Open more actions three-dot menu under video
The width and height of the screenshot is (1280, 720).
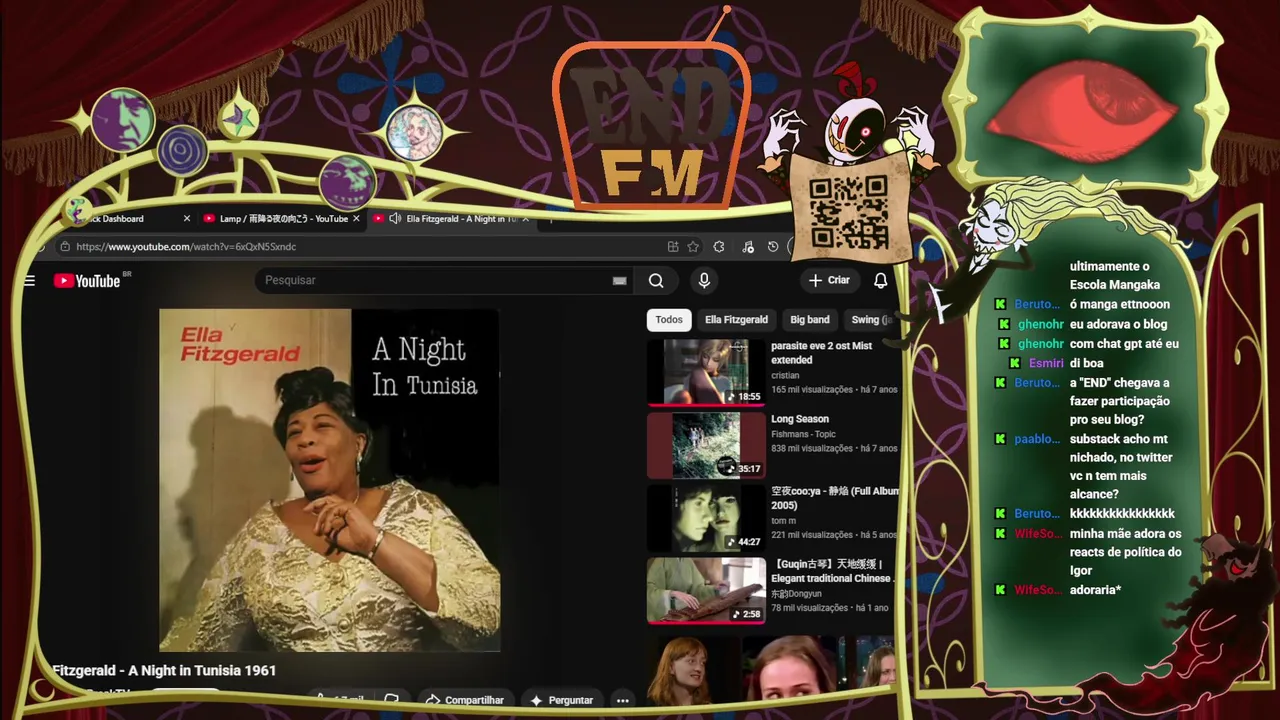pyautogui.click(x=622, y=700)
